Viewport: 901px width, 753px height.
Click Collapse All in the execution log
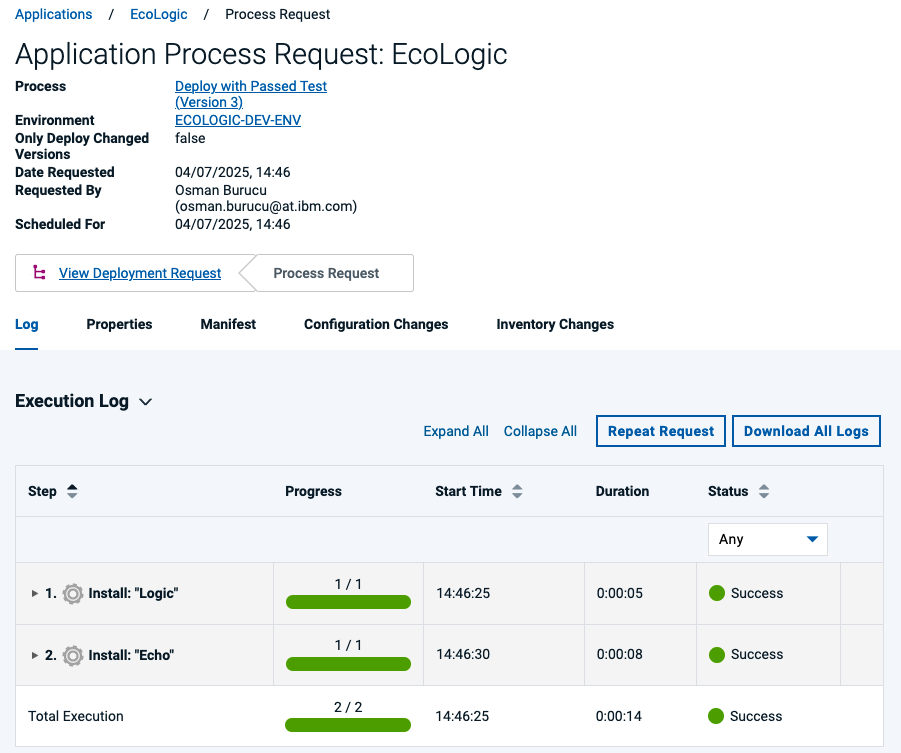540,431
